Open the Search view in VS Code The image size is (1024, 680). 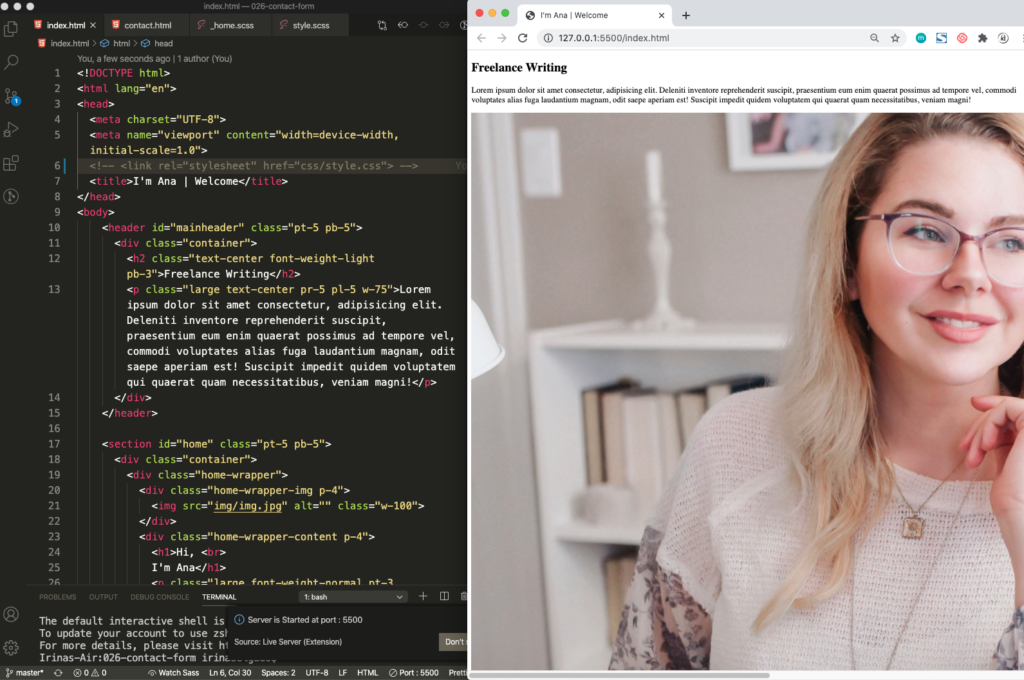[x=11, y=62]
